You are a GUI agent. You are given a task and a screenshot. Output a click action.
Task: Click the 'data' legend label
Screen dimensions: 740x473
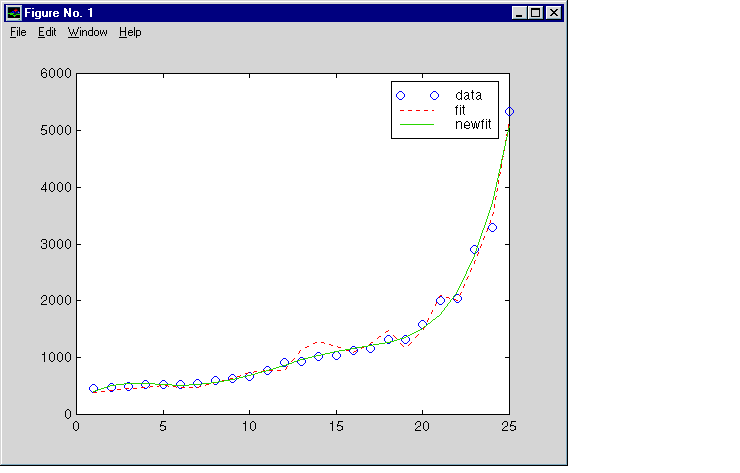coord(468,95)
